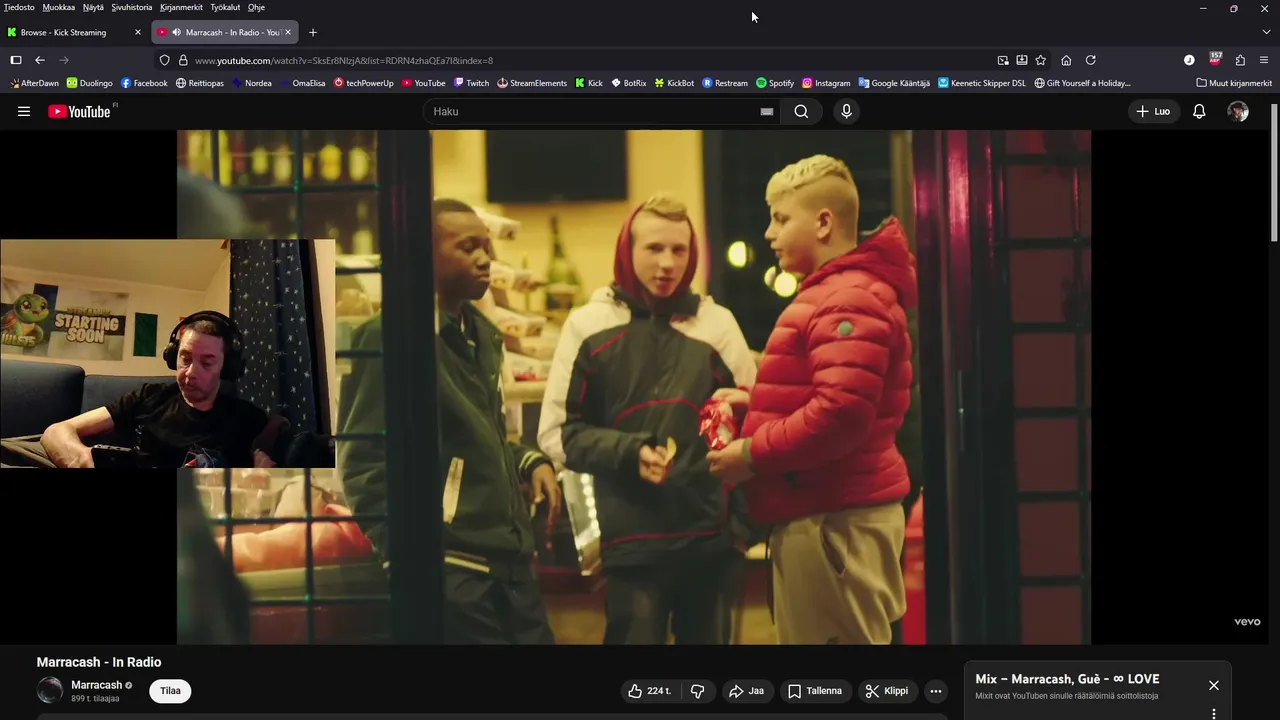The image size is (1280, 720).
Task: Open the Työkalut menu
Action: point(225,7)
